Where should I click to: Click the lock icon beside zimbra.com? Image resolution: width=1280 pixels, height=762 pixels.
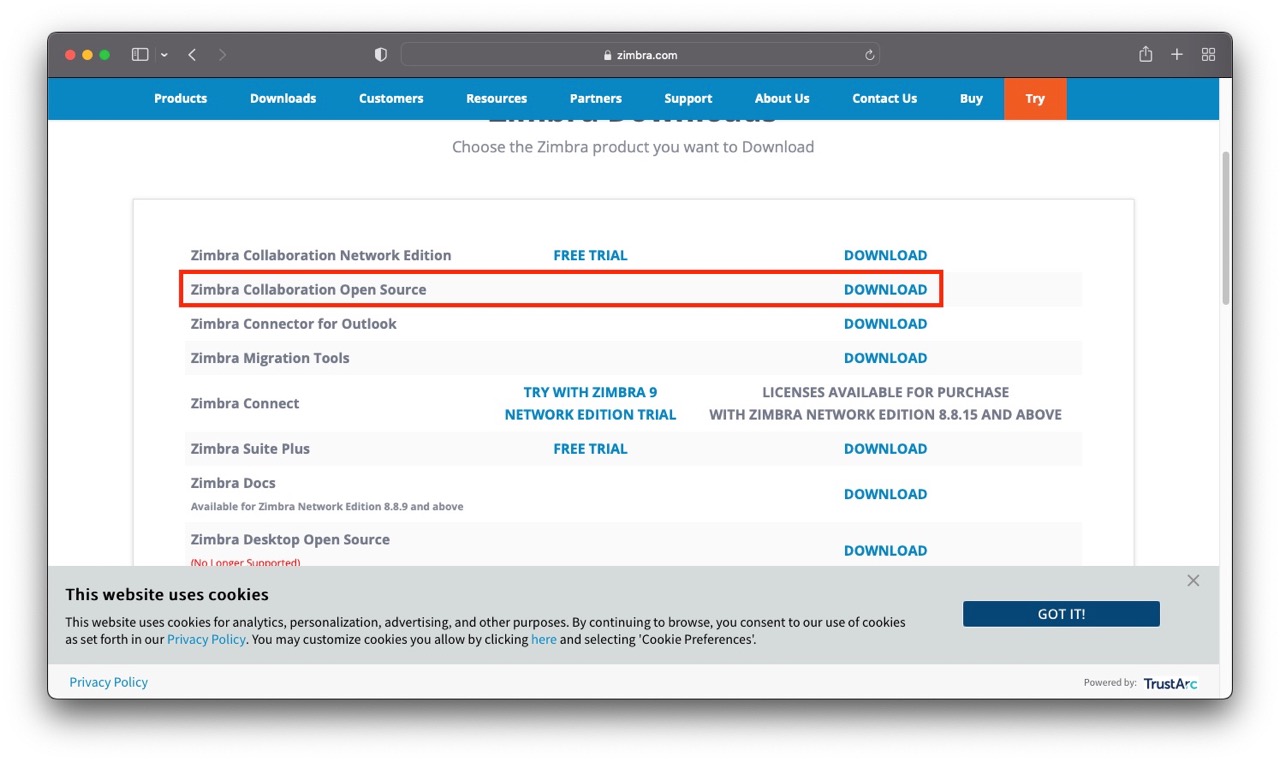(x=608, y=55)
